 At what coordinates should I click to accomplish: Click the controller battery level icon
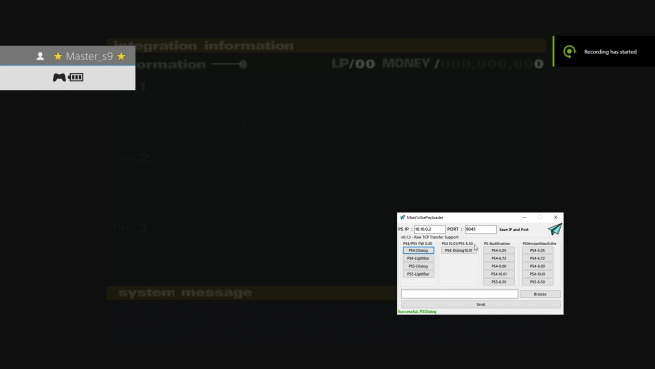(x=76, y=77)
